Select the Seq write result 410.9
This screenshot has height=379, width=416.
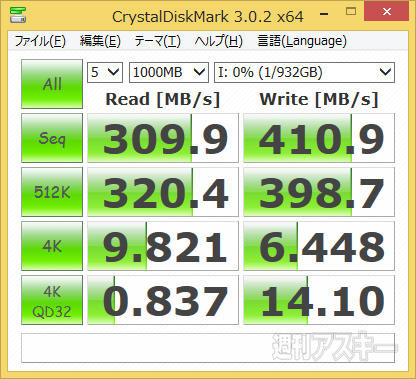pyautogui.click(x=319, y=138)
